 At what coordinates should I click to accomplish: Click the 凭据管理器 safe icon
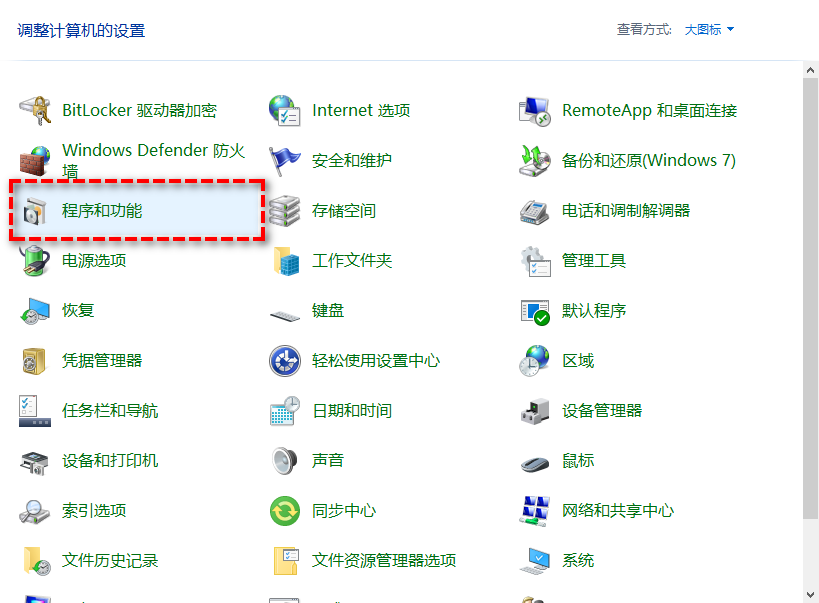tap(35, 361)
